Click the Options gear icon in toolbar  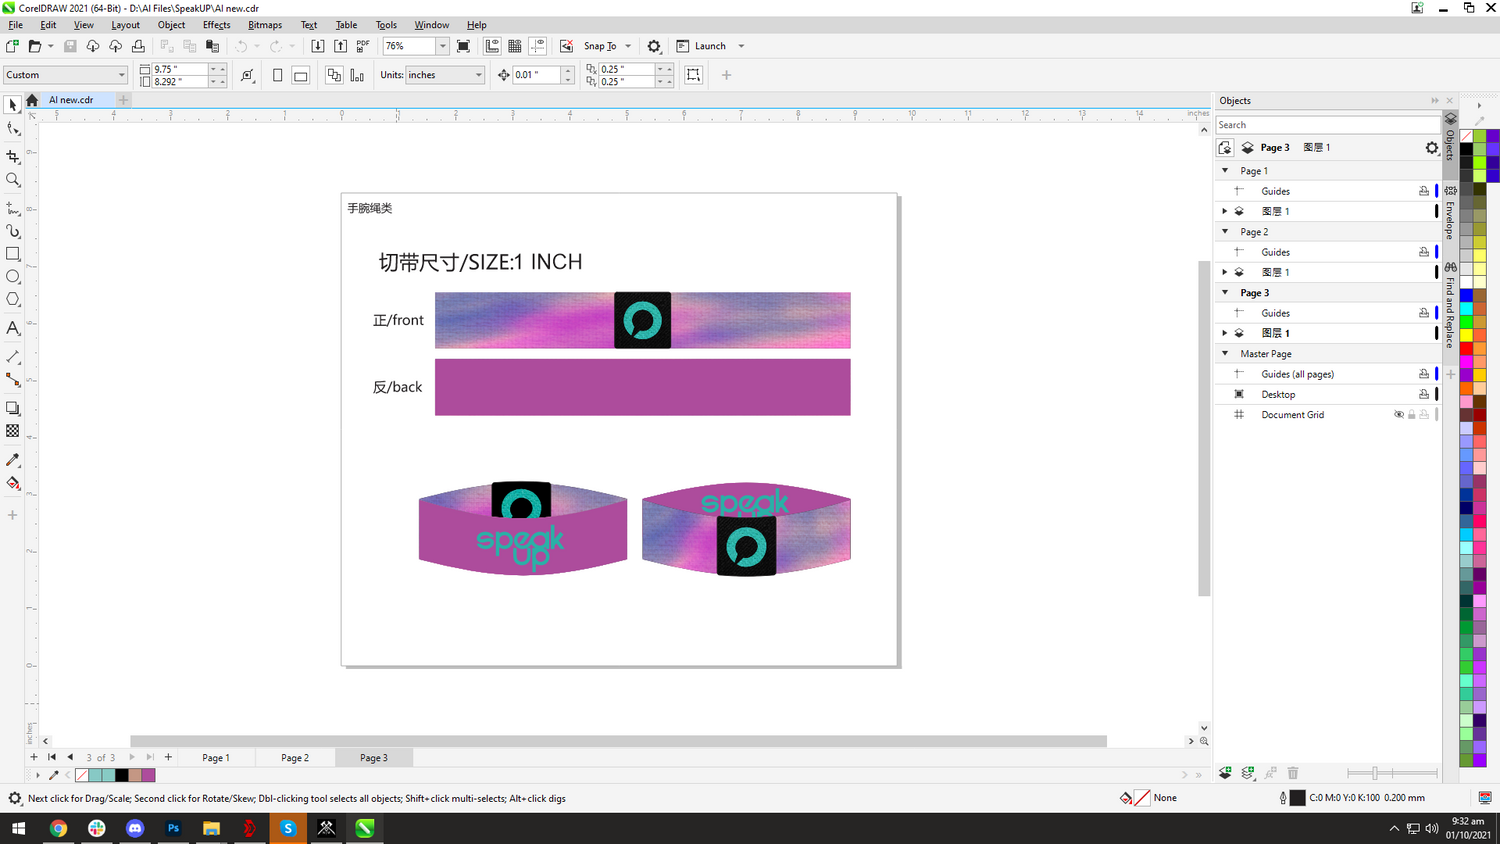tap(654, 46)
